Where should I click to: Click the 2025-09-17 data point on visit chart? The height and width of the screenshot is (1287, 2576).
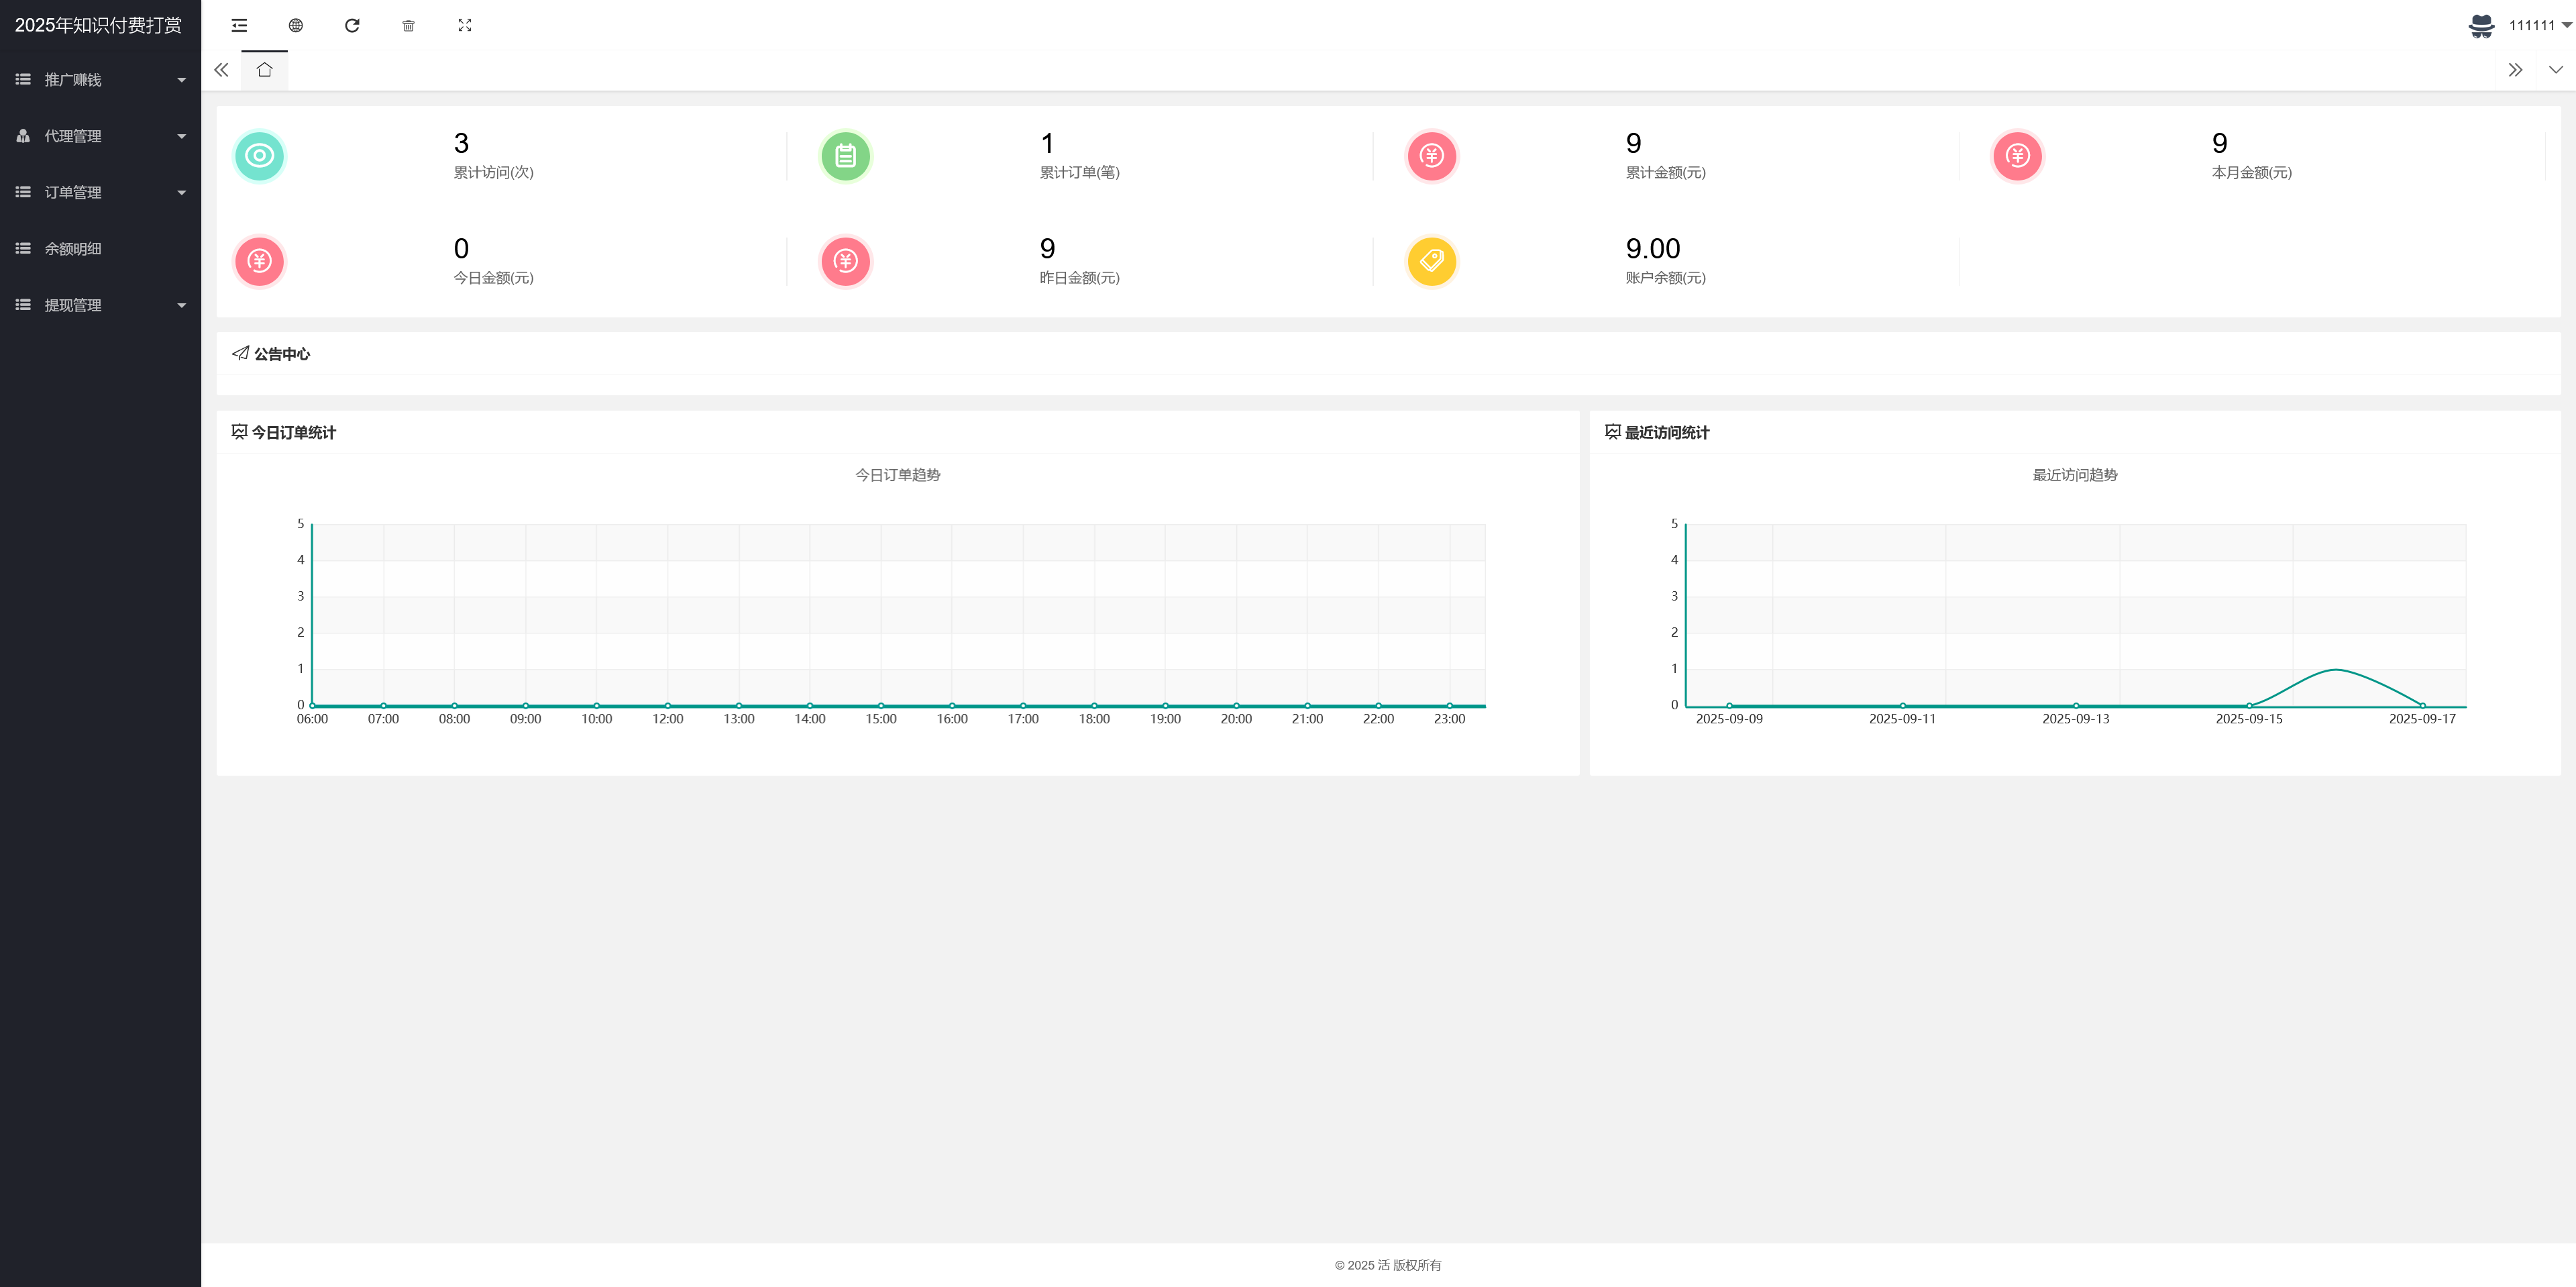[2422, 705]
